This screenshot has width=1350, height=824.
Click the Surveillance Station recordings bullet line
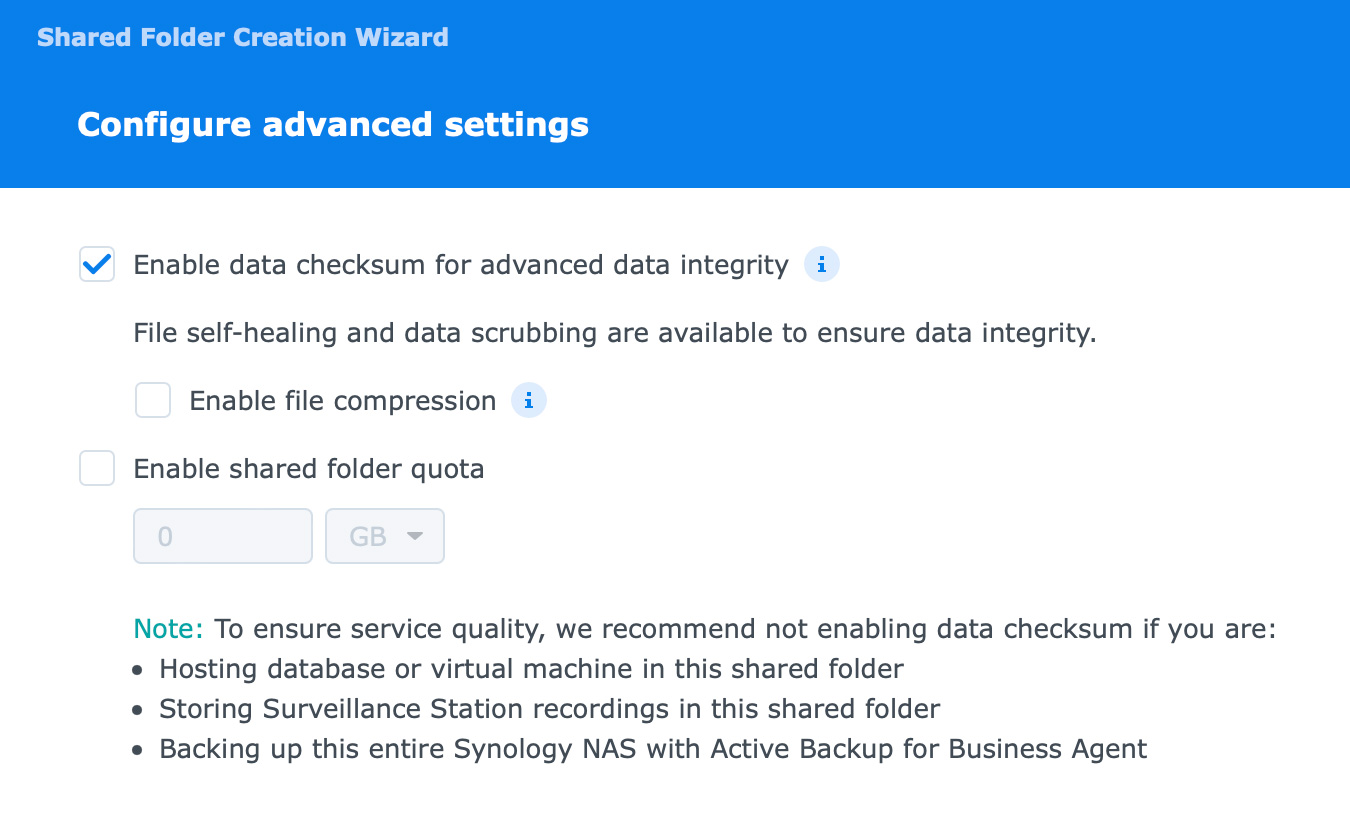(549, 709)
